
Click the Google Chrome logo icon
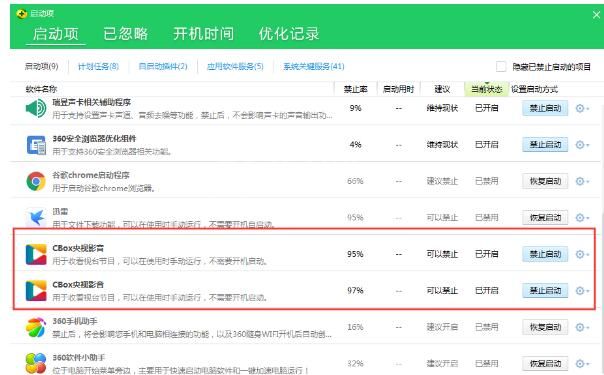click(x=36, y=181)
